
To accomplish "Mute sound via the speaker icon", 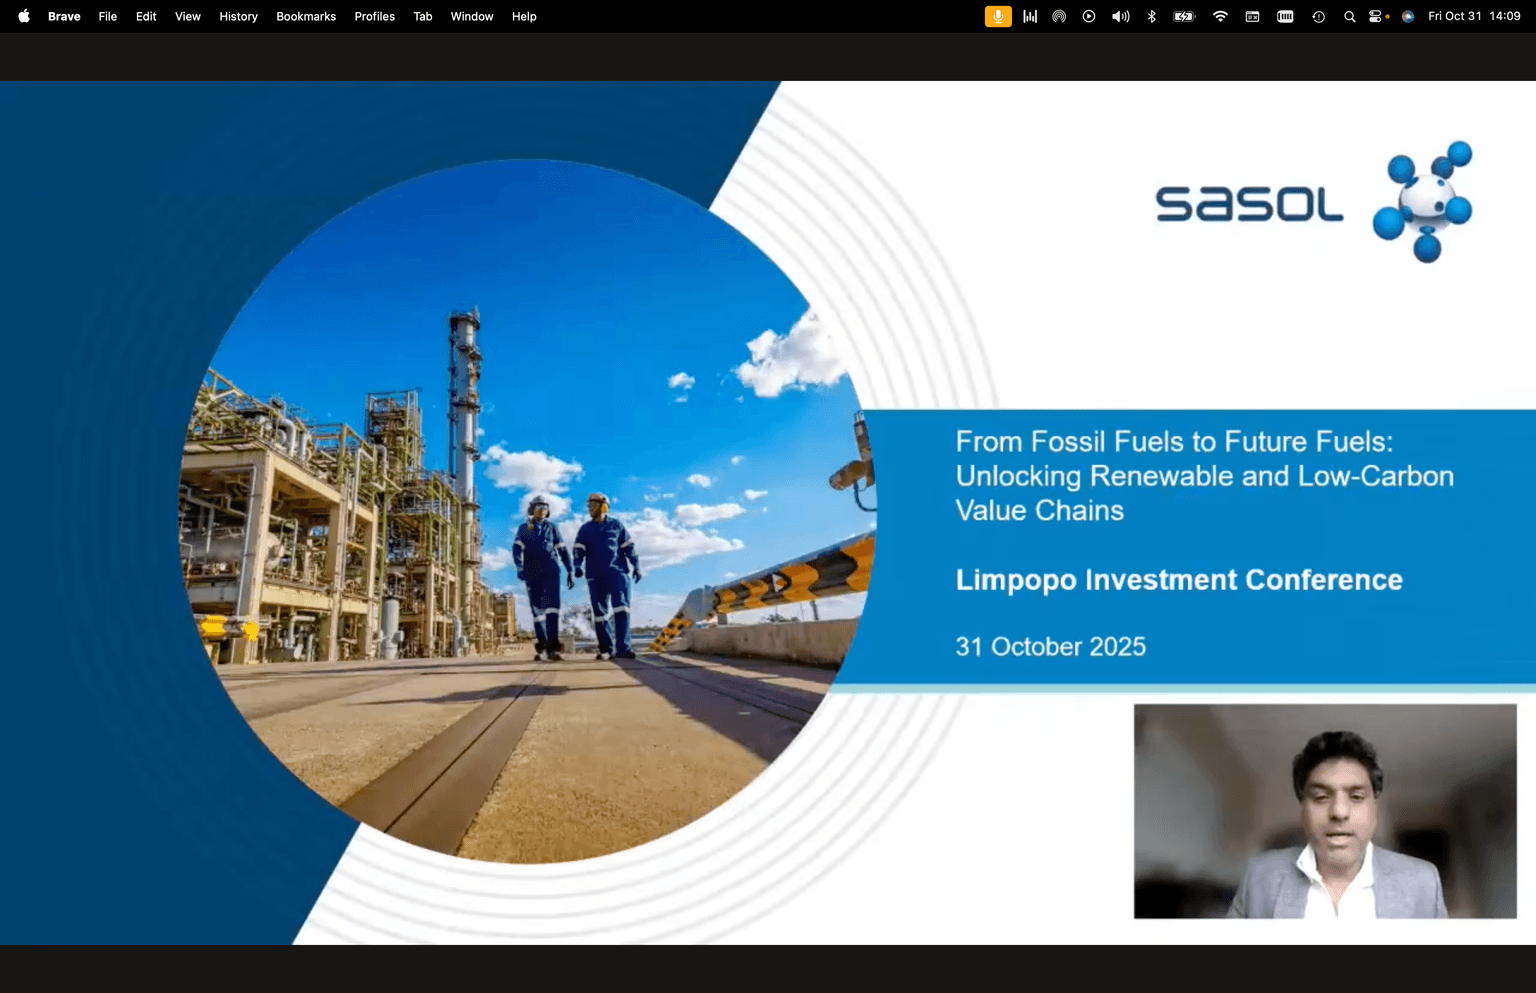I will click(x=1120, y=16).
